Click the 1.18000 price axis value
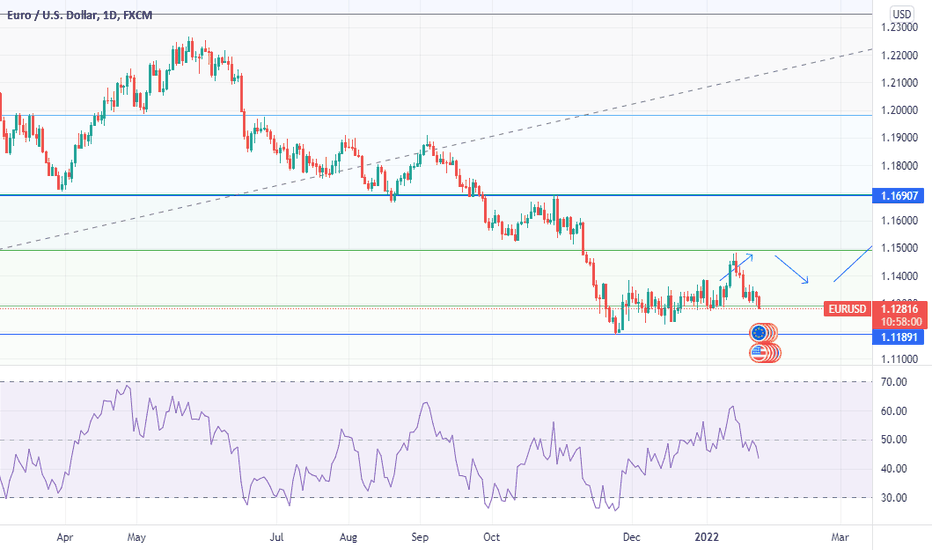 point(899,165)
